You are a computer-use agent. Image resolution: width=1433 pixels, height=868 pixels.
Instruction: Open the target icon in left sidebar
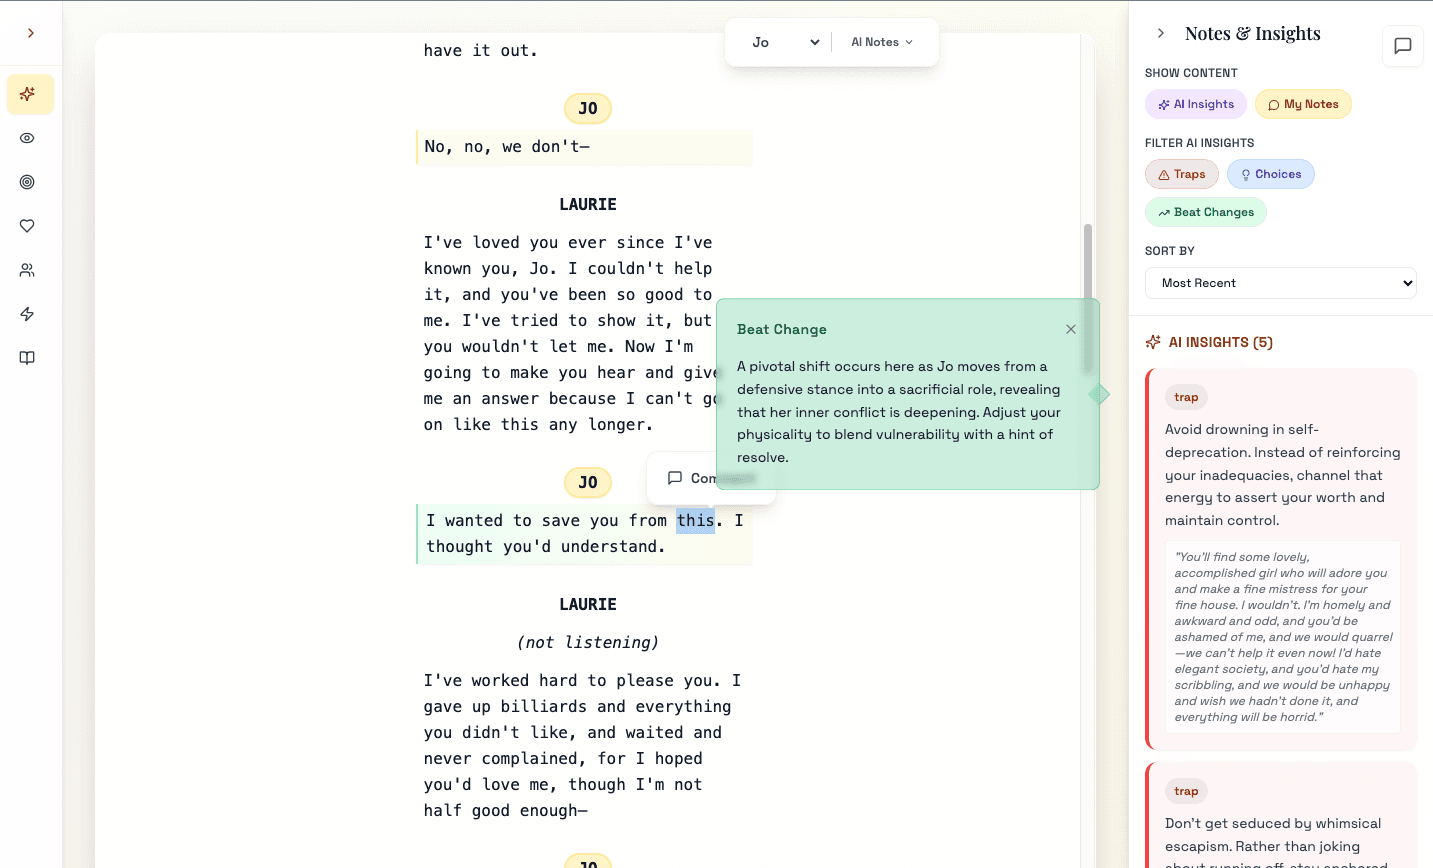pos(28,182)
